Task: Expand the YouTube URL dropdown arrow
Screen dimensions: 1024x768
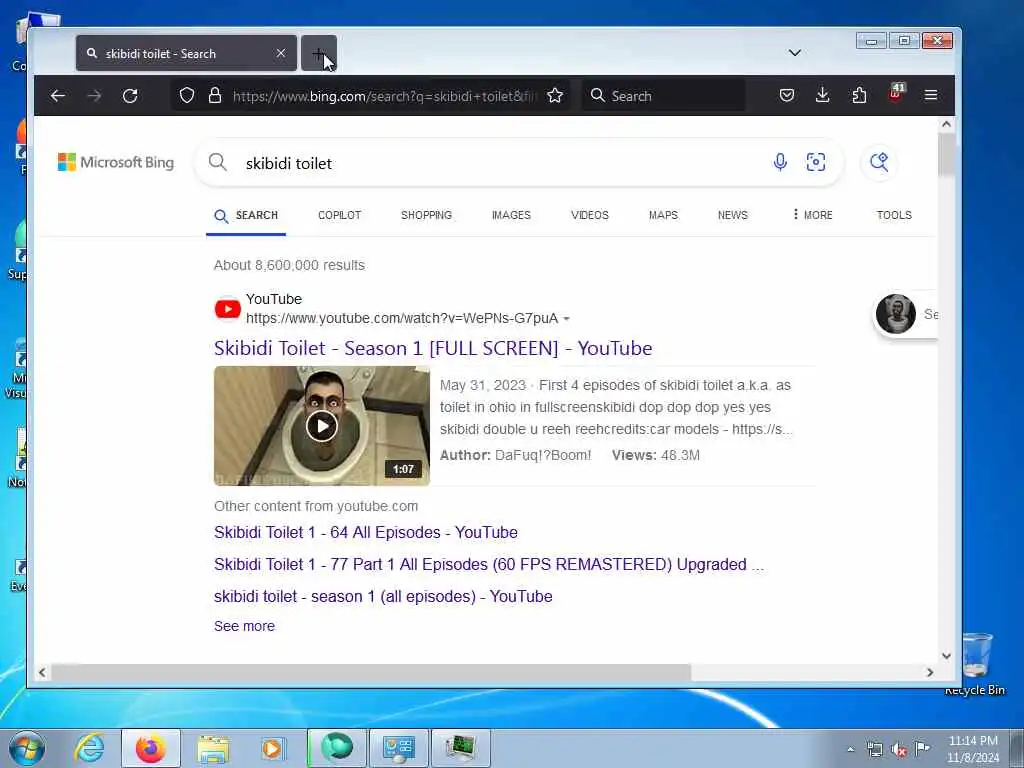Action: pyautogui.click(x=566, y=319)
